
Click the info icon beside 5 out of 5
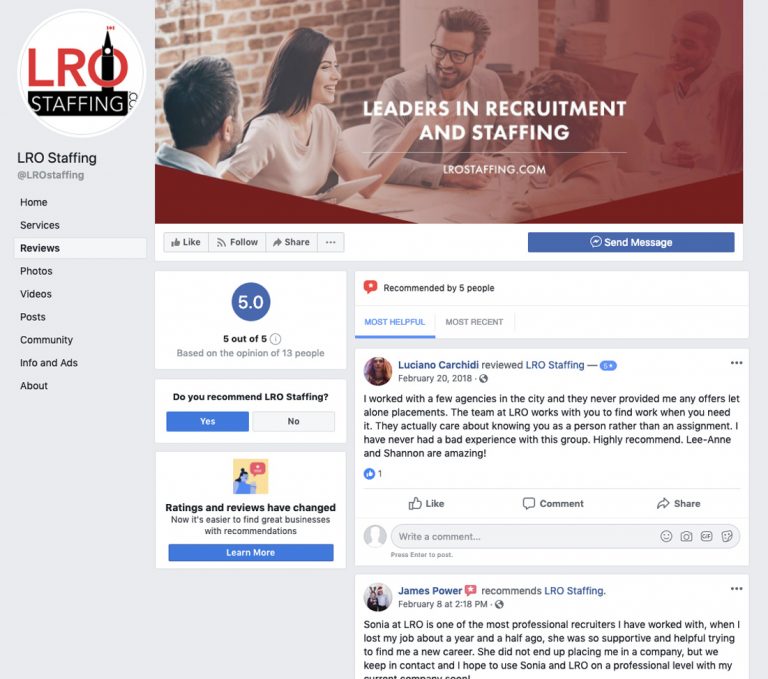pos(276,339)
